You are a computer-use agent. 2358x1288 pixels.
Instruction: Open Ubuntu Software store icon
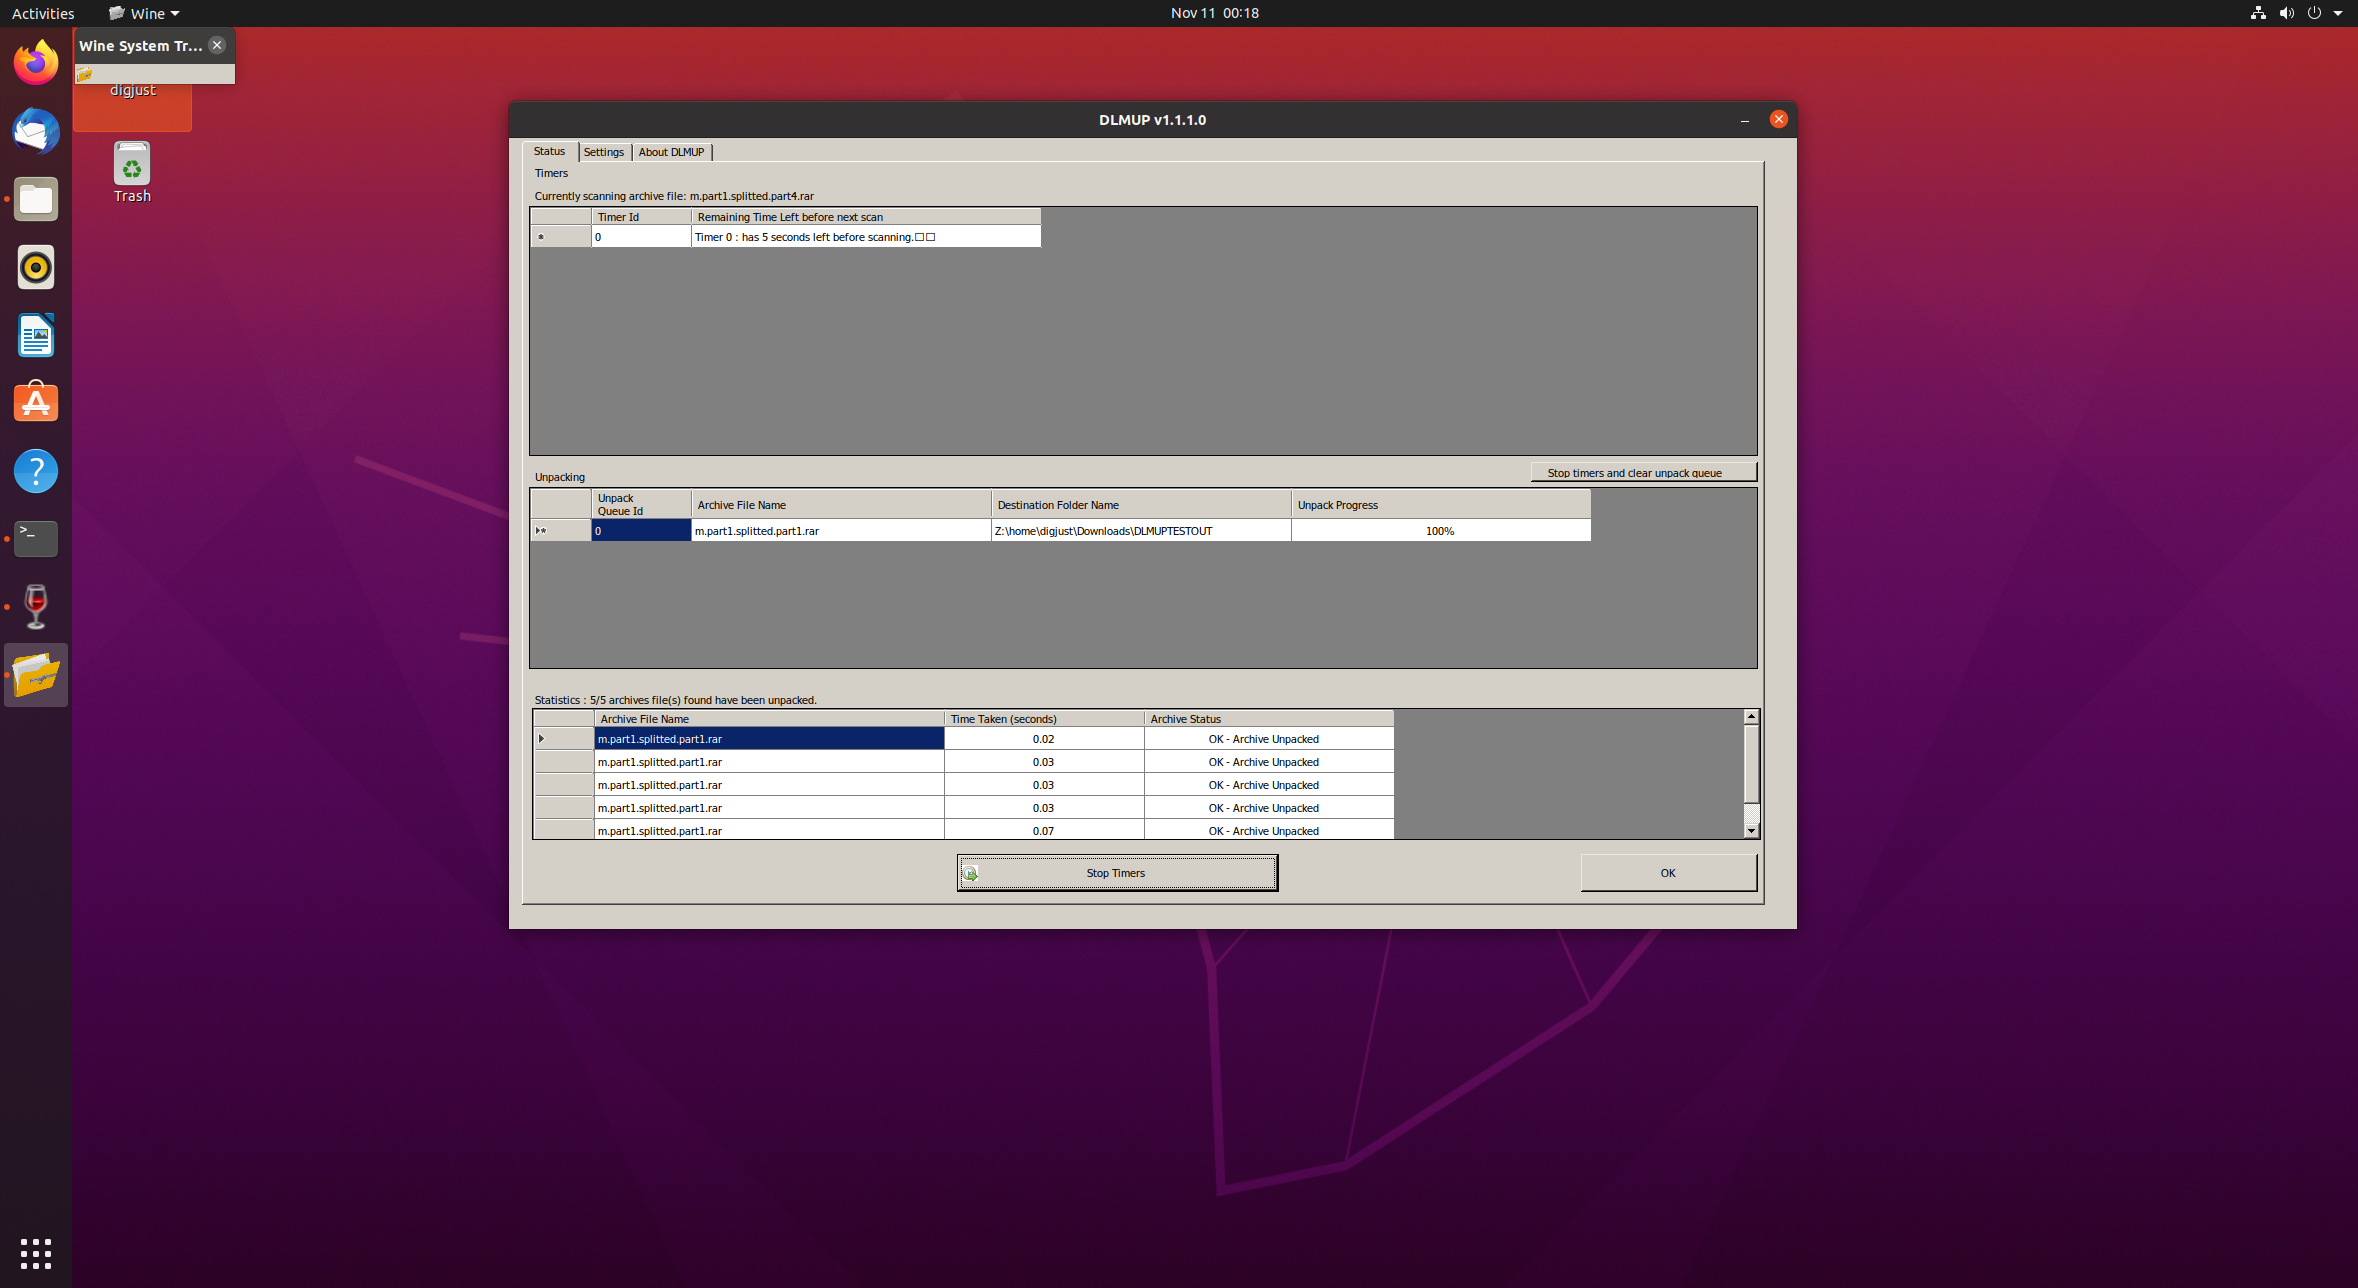point(36,403)
